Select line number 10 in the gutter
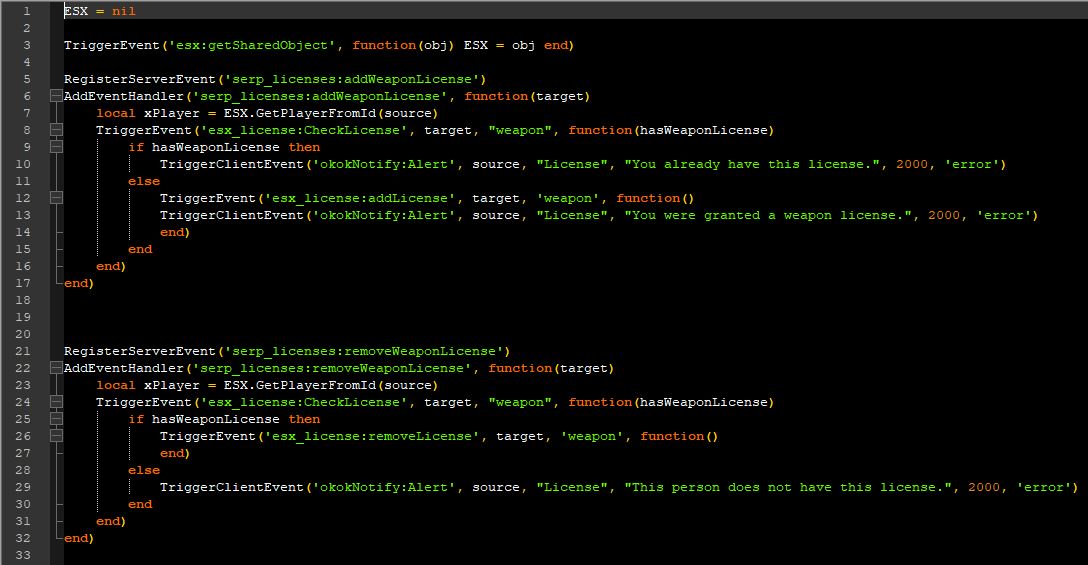The image size is (1088, 565). click(x=23, y=164)
